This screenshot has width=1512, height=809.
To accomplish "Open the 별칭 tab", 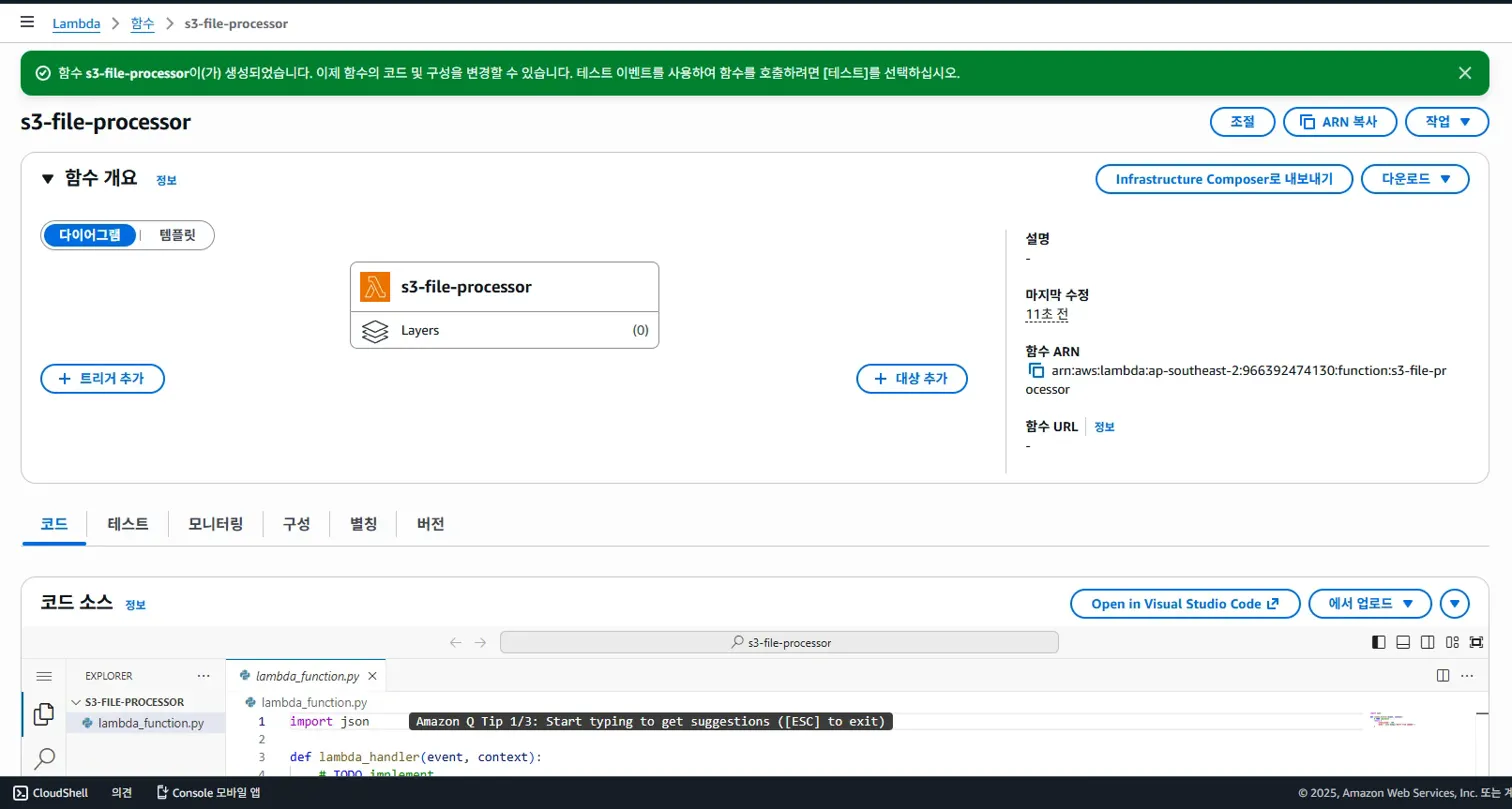I will [363, 524].
